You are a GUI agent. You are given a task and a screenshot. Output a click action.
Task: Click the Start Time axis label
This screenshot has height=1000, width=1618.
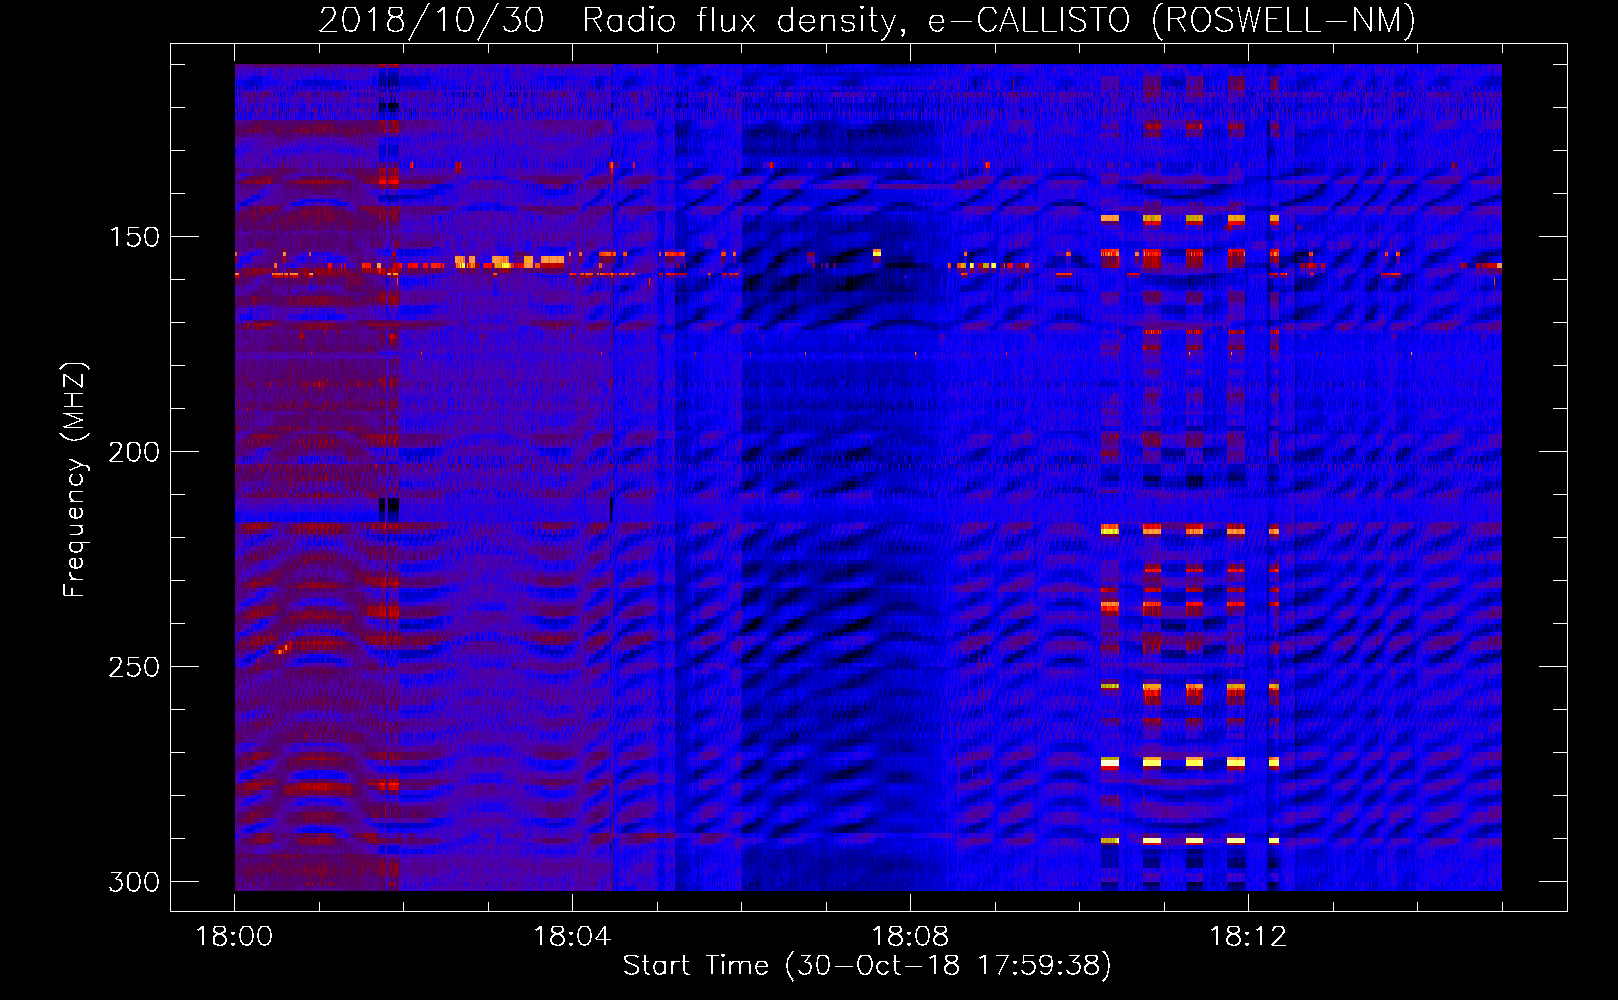[867, 966]
